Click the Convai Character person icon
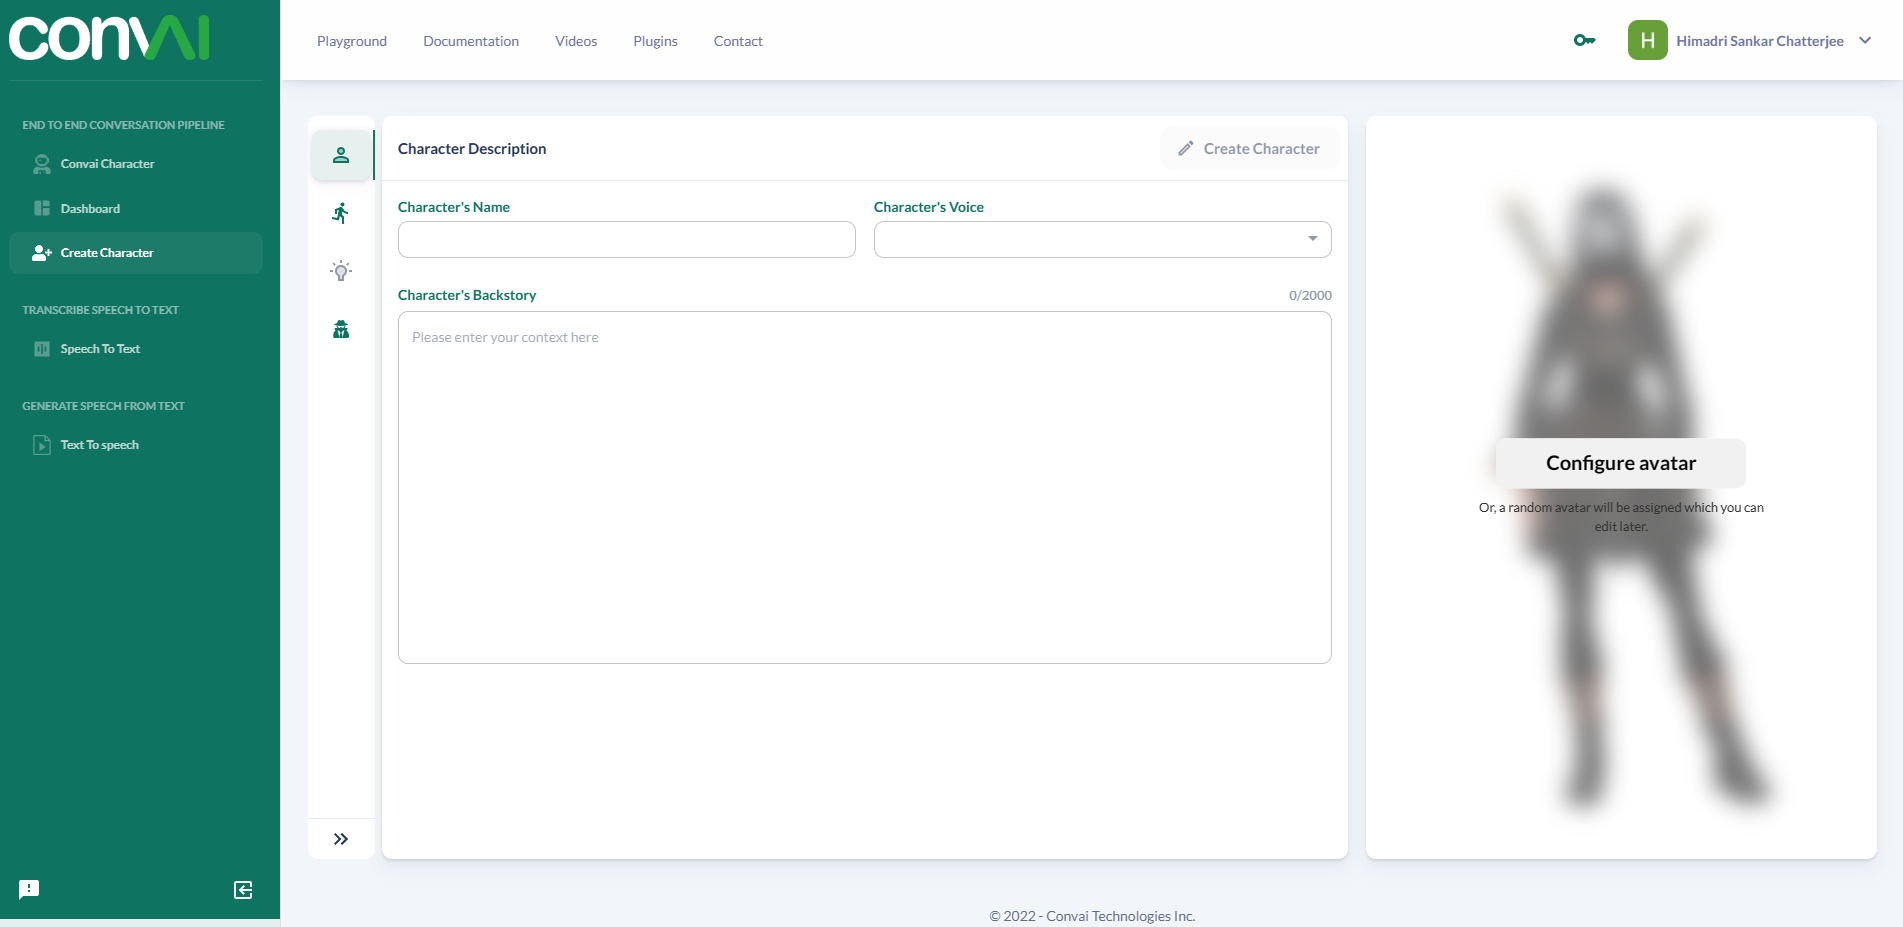Image resolution: width=1903 pixels, height=927 pixels. tap(42, 164)
